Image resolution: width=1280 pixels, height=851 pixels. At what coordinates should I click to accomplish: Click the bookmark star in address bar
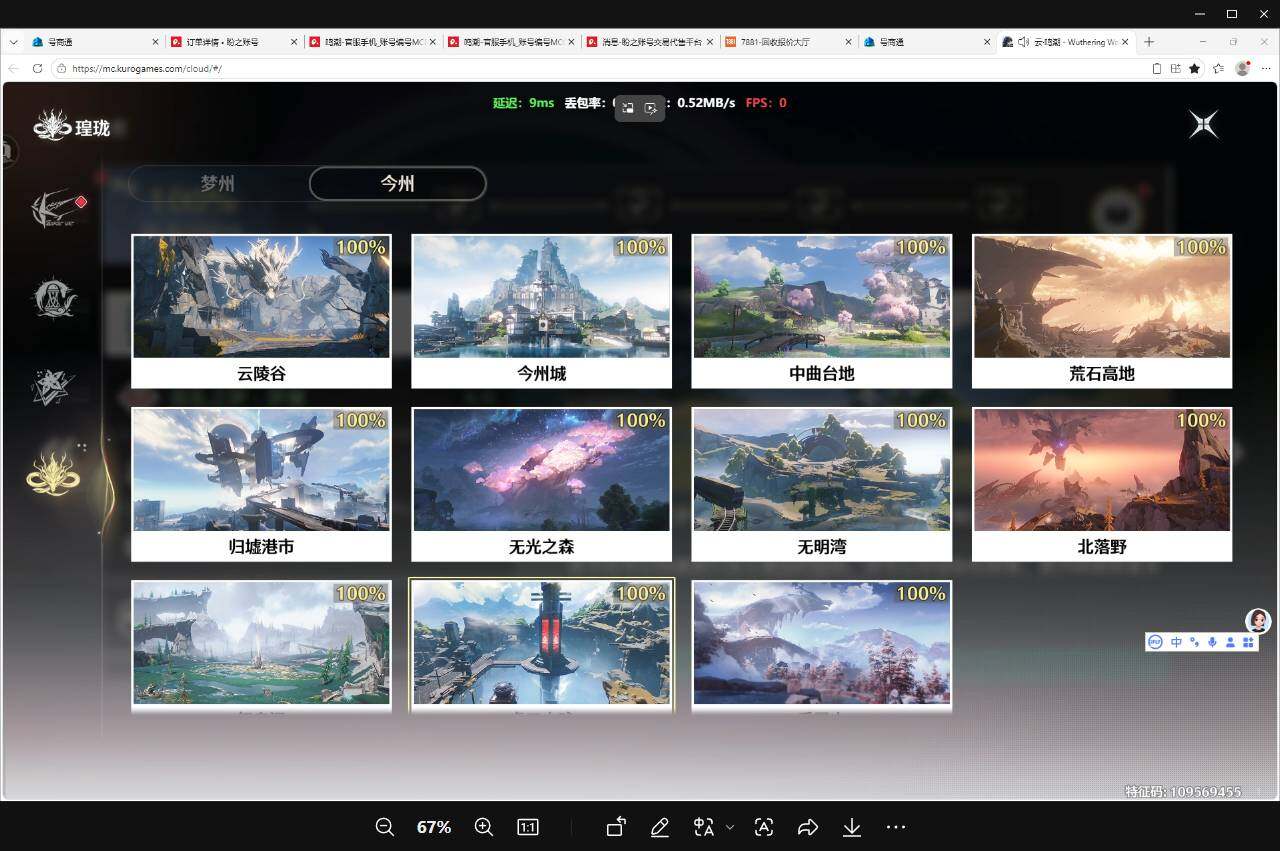(1195, 69)
